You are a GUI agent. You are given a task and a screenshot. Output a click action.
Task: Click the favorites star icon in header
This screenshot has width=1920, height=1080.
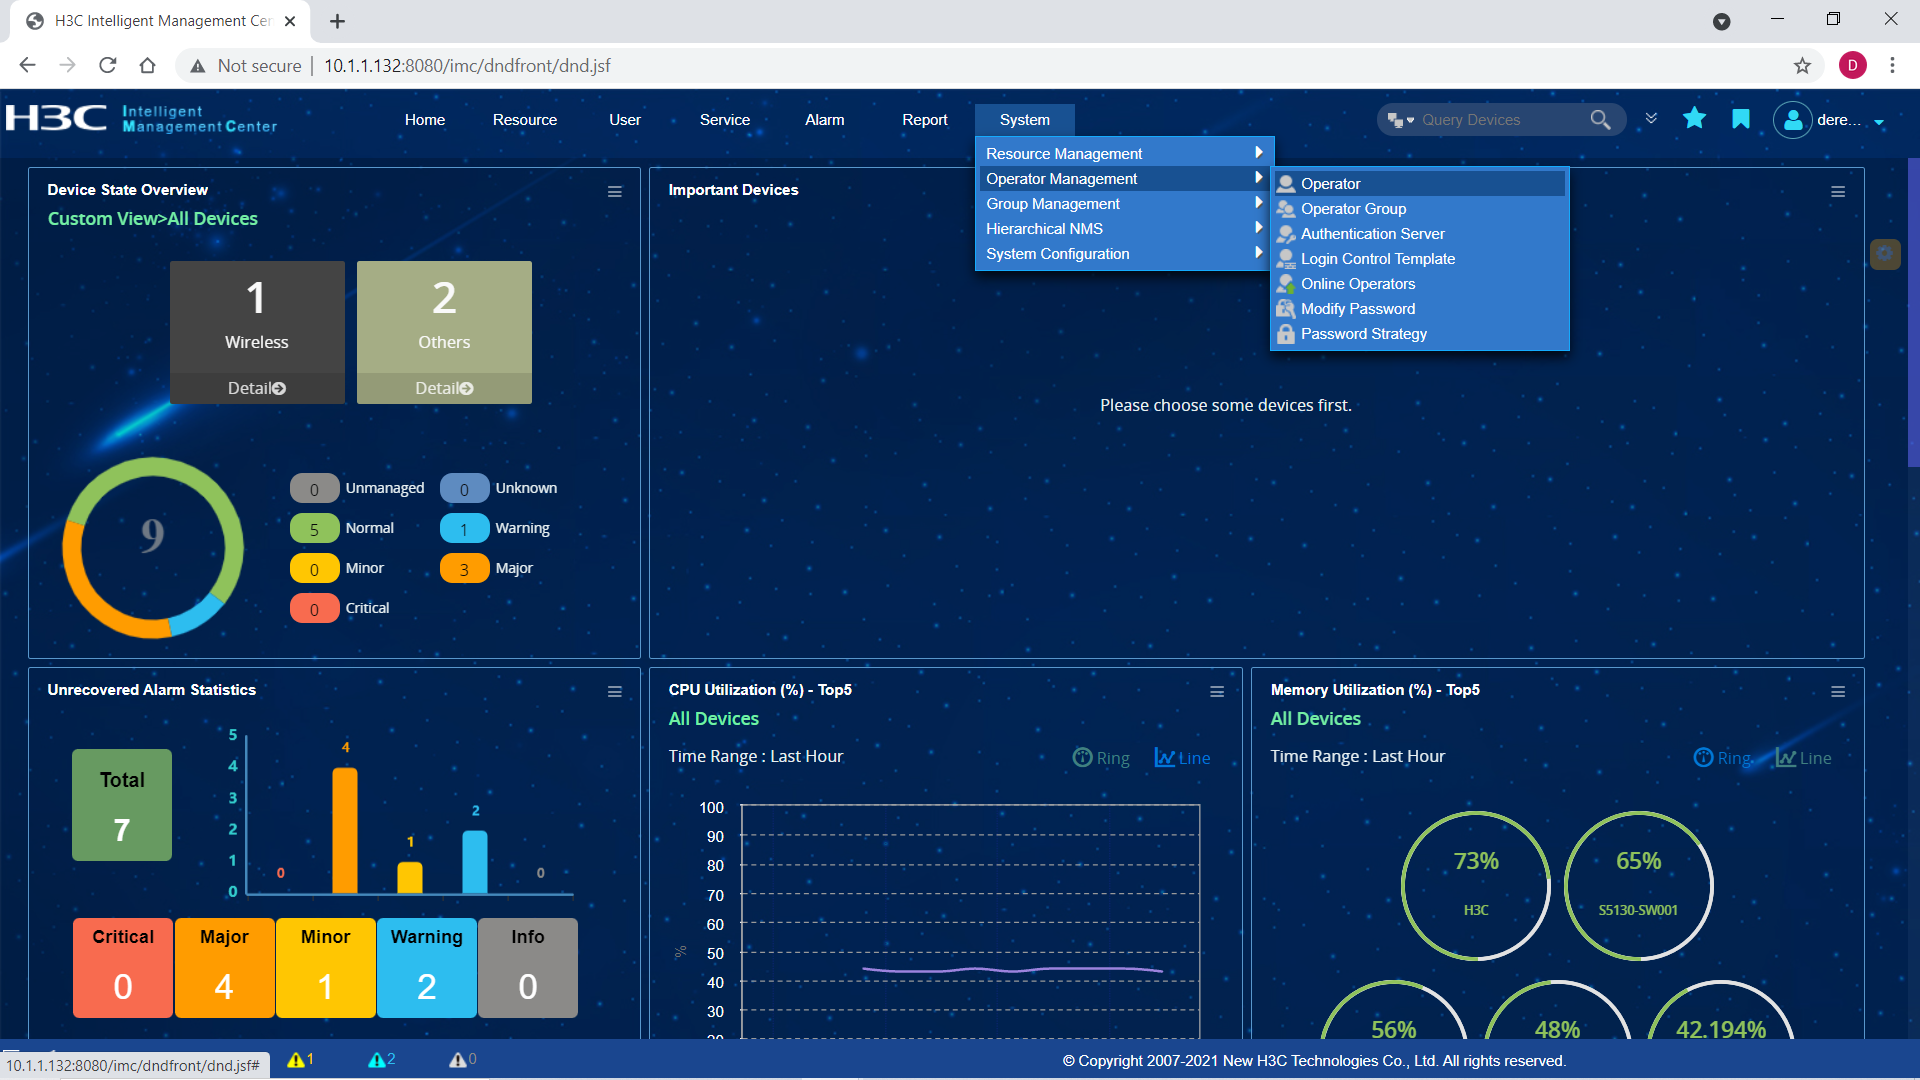(x=1694, y=119)
